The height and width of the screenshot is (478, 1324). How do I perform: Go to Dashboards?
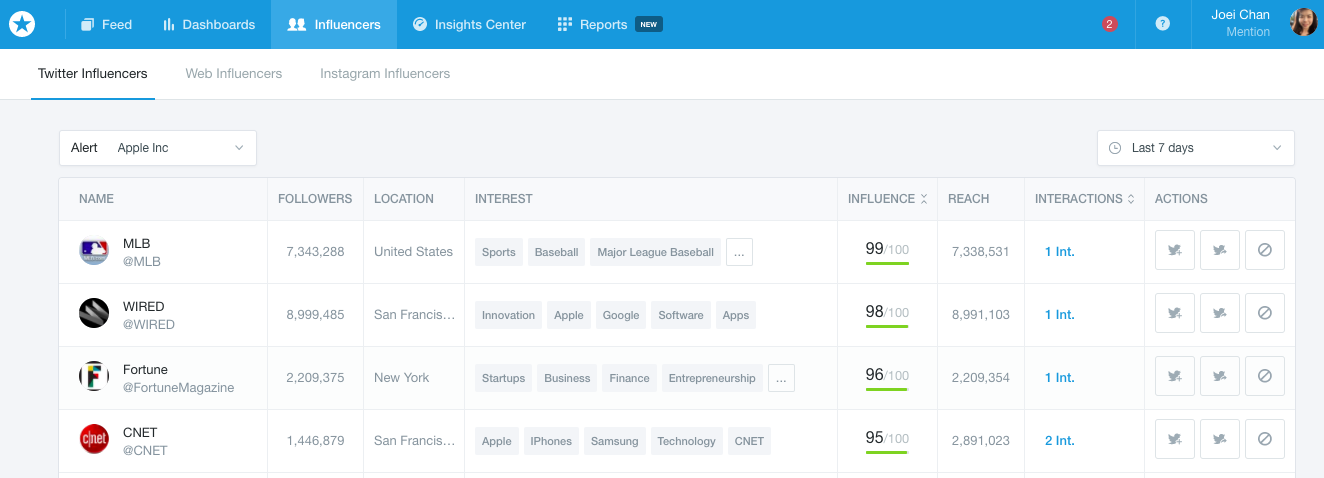pos(209,24)
